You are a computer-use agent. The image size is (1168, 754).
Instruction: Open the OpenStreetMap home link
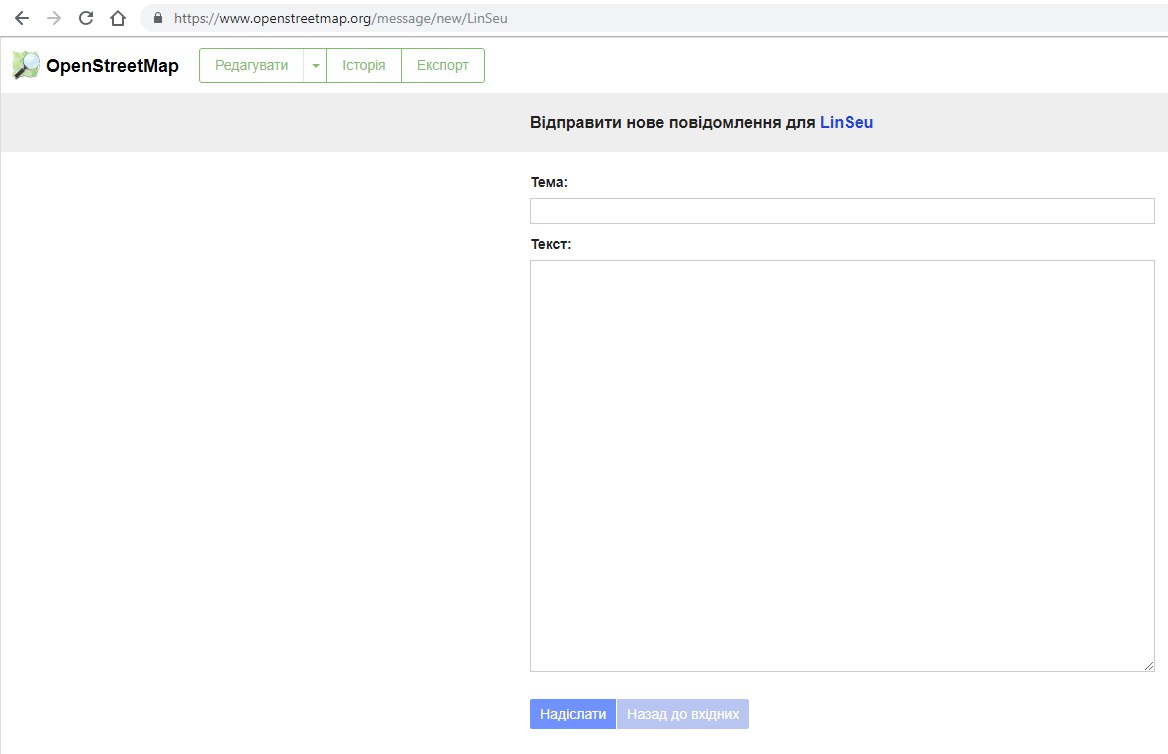coord(112,66)
